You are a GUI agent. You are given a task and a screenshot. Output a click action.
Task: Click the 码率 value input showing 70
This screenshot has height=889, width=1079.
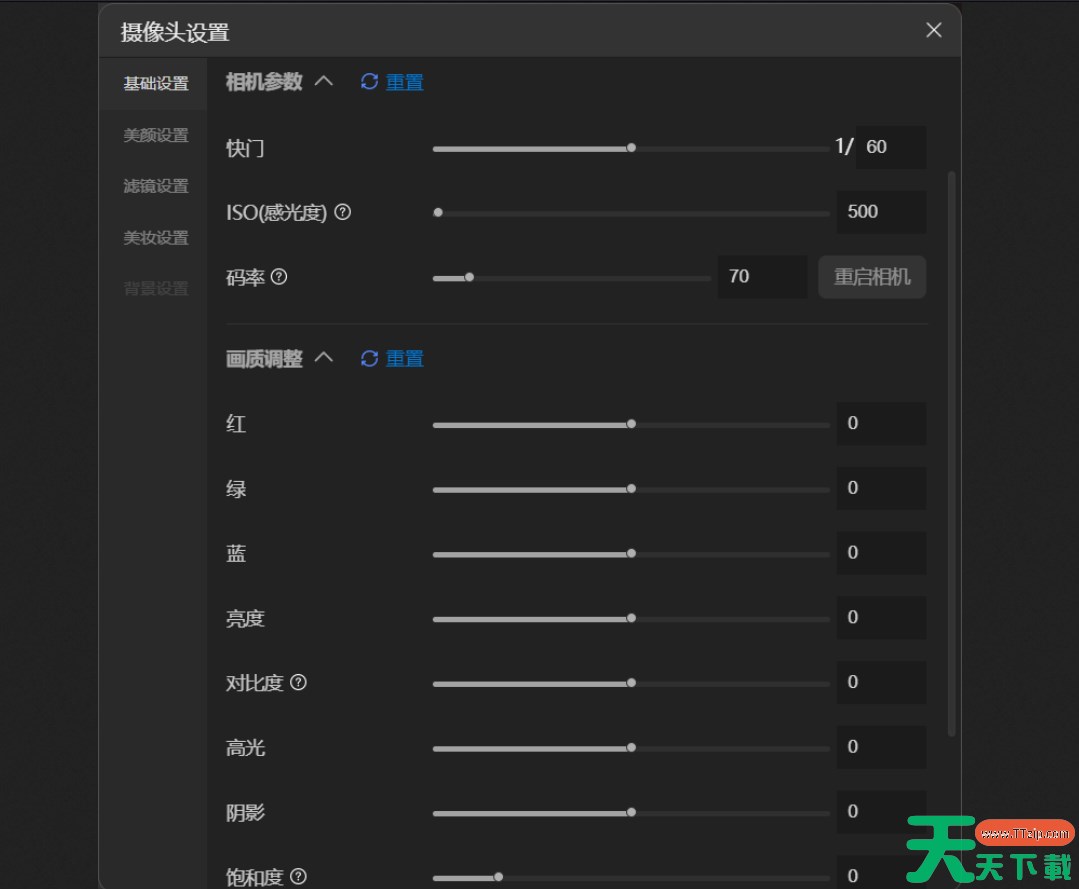tap(762, 276)
